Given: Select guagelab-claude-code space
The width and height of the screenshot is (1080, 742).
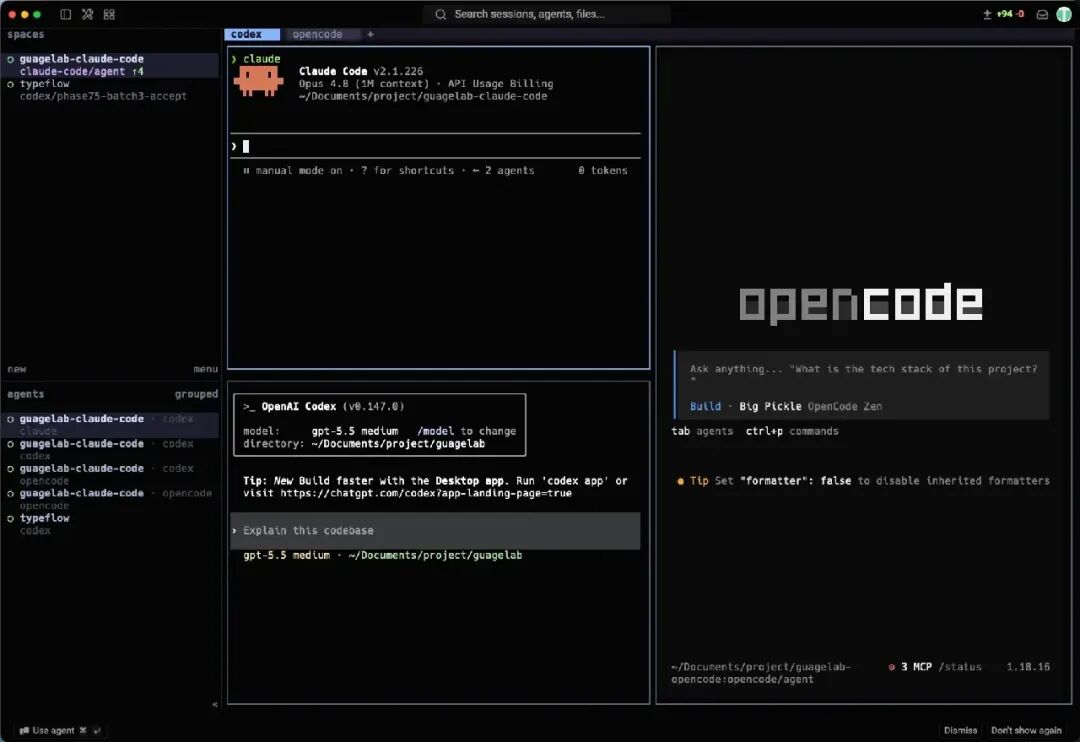Looking at the screenshot, I should click(x=110, y=65).
